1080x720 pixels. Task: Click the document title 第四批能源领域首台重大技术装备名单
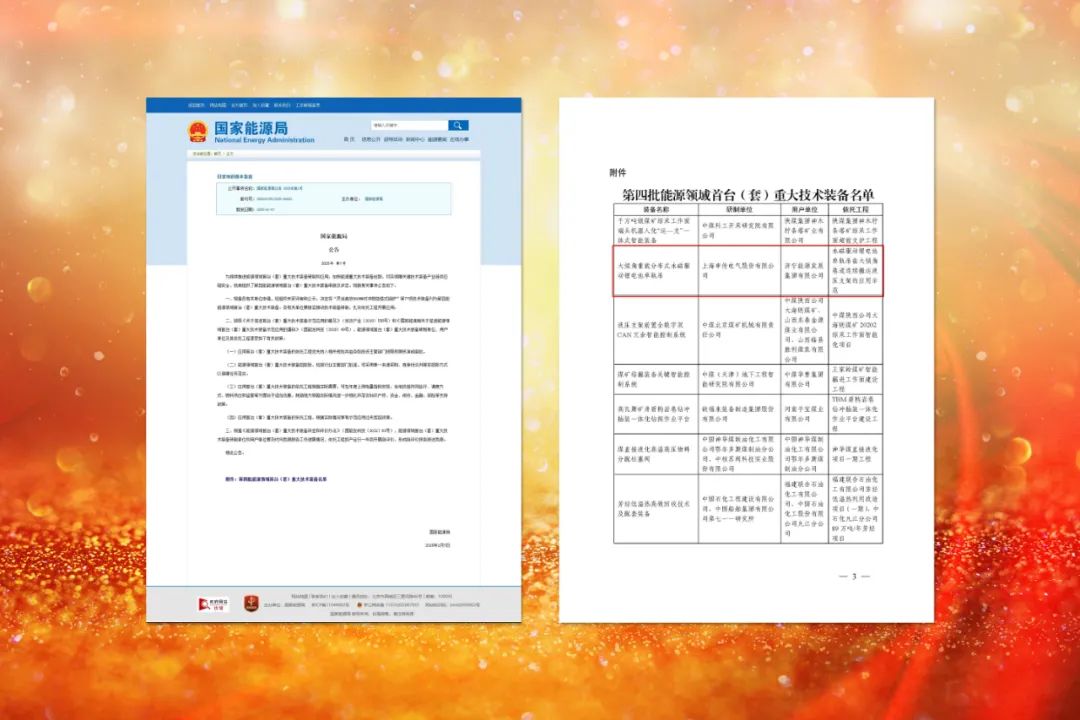coord(748,194)
